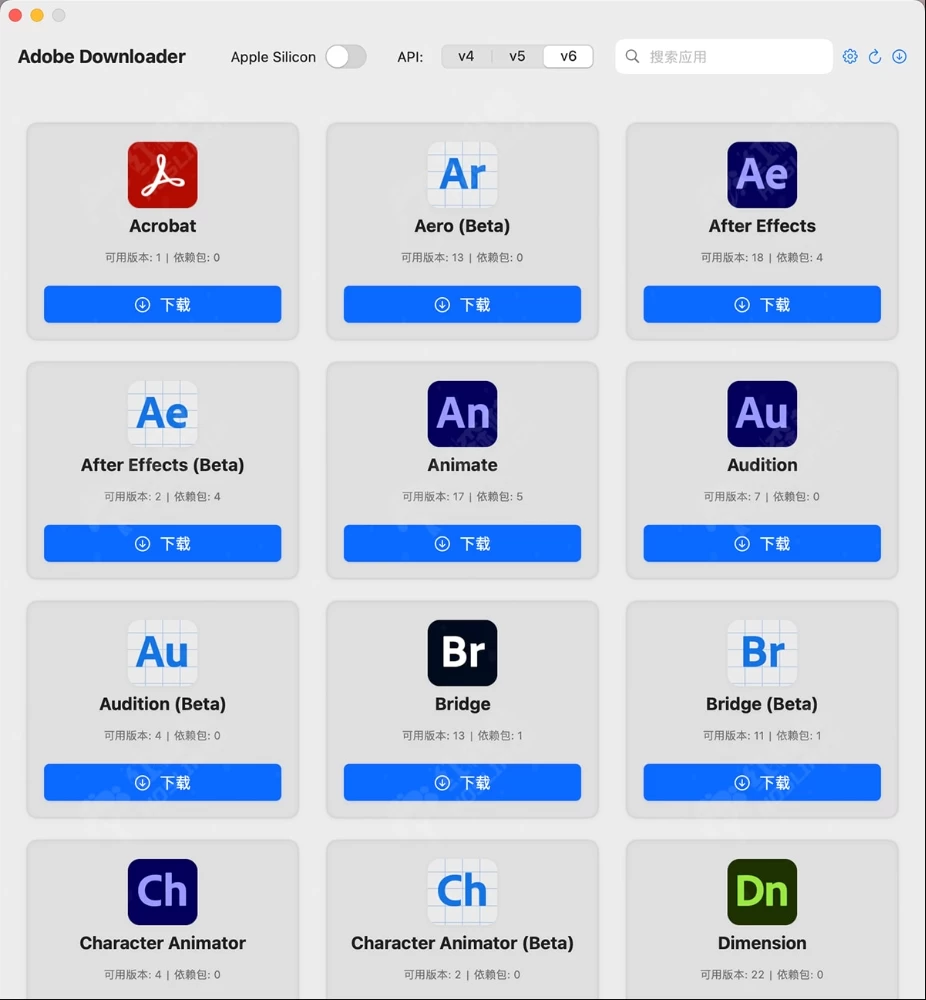Click Dimension's 可用版本: 22 info line
The height and width of the screenshot is (1000, 926).
click(762, 975)
